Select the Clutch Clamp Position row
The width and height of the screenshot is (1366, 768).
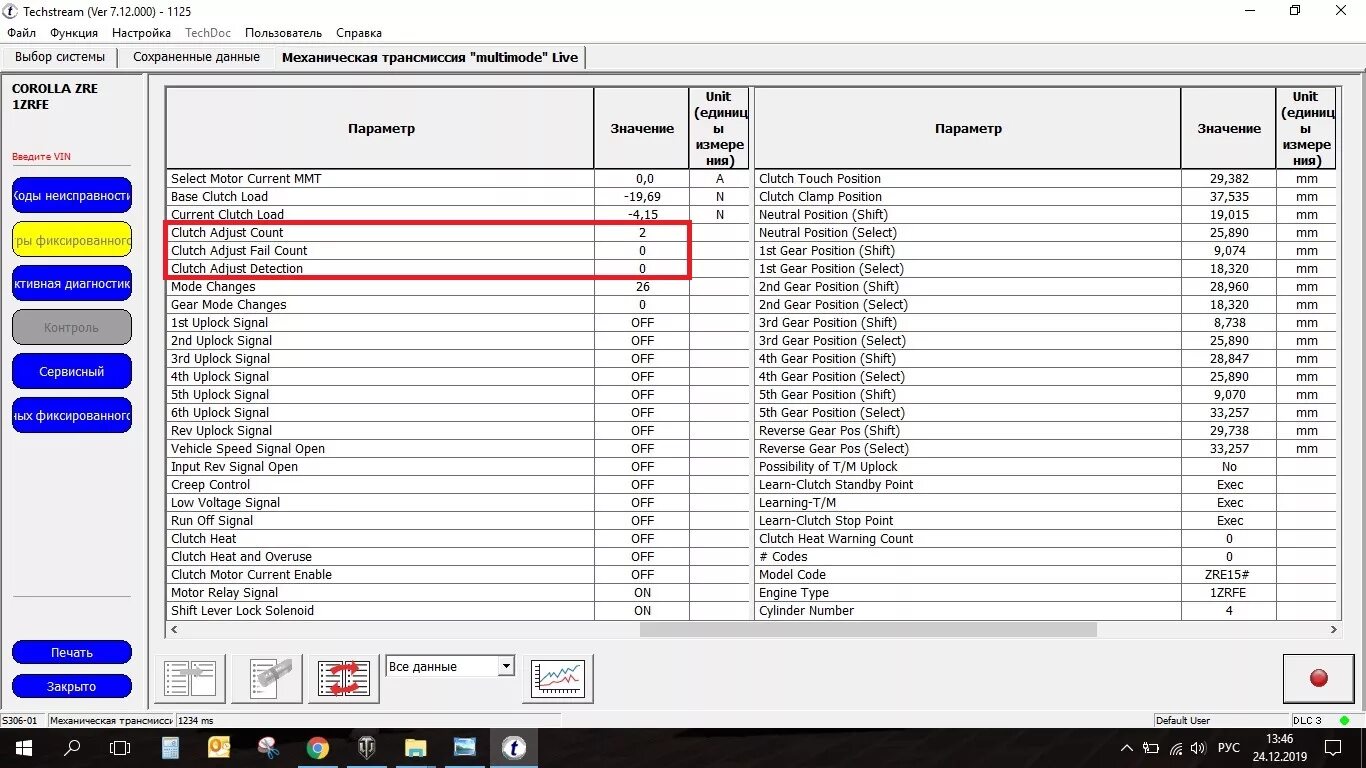pos(1045,196)
